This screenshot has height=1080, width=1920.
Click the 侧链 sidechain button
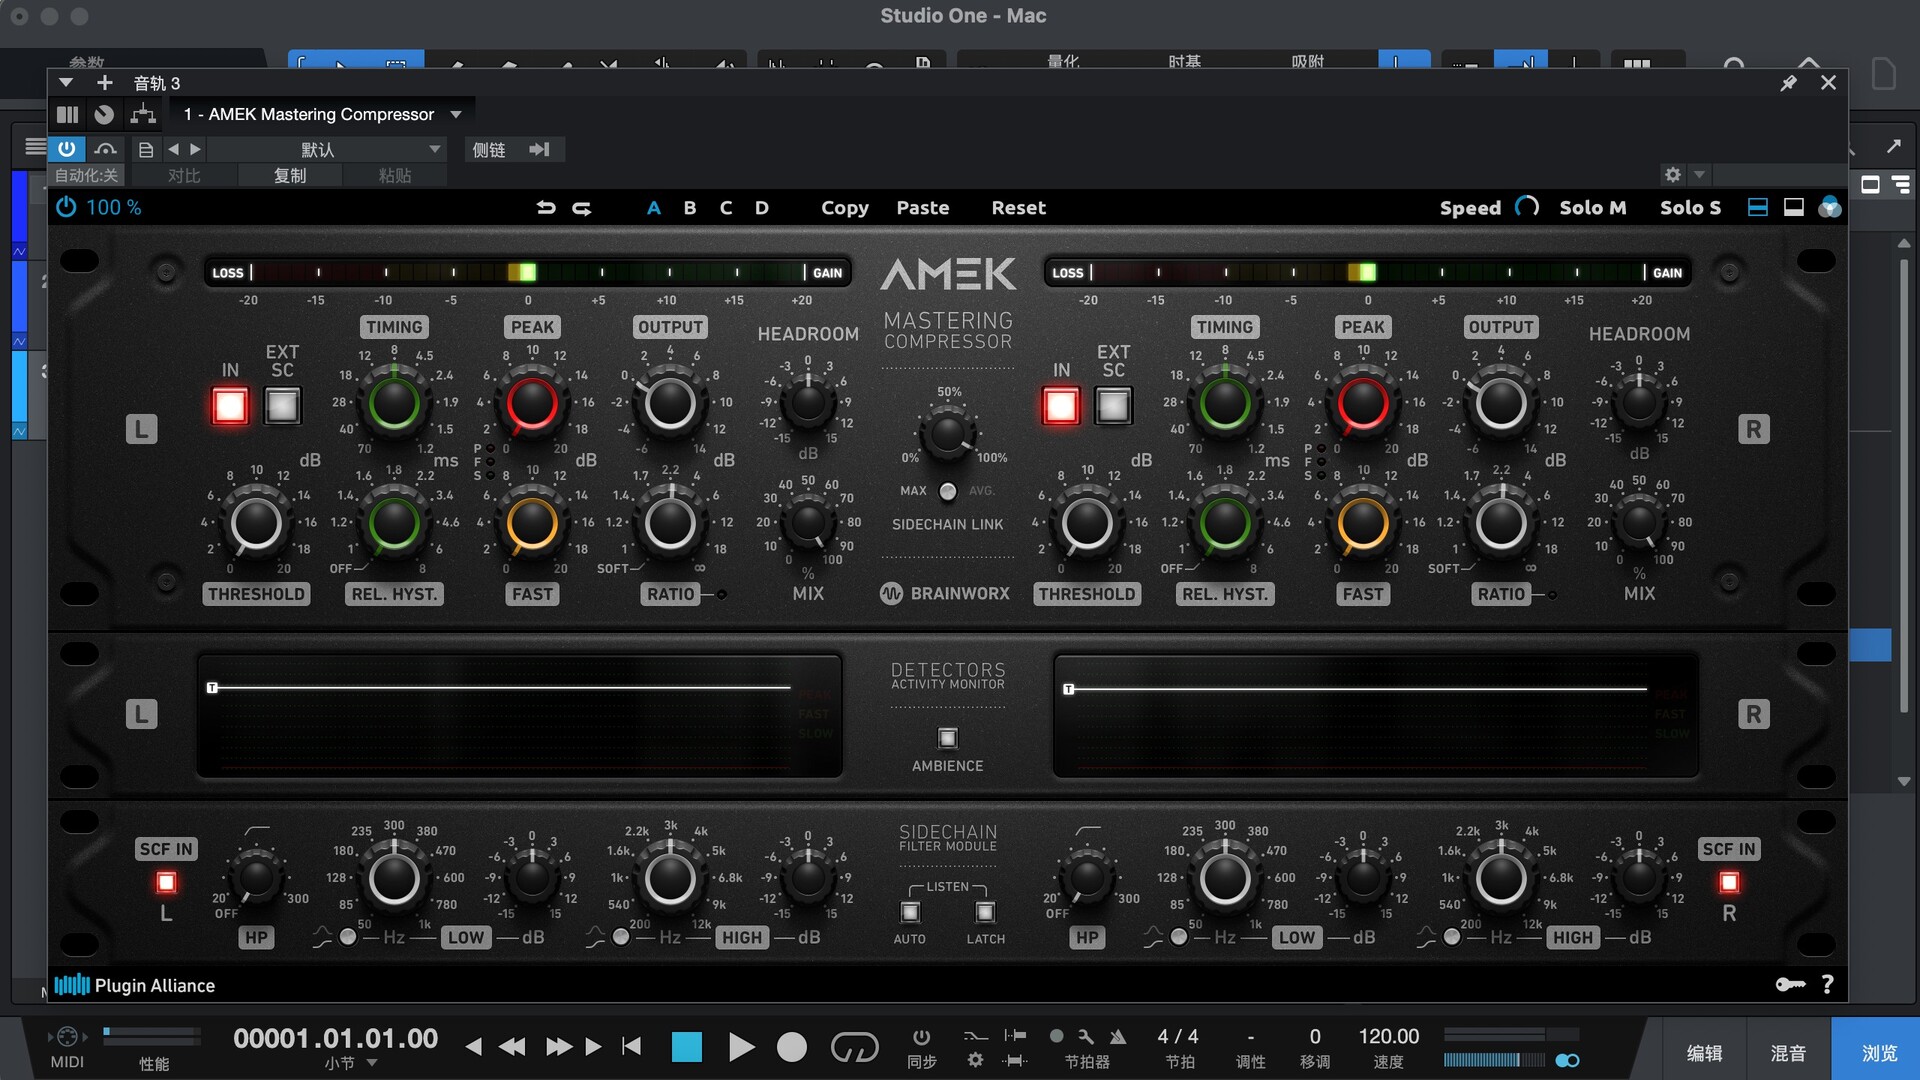pyautogui.click(x=489, y=149)
